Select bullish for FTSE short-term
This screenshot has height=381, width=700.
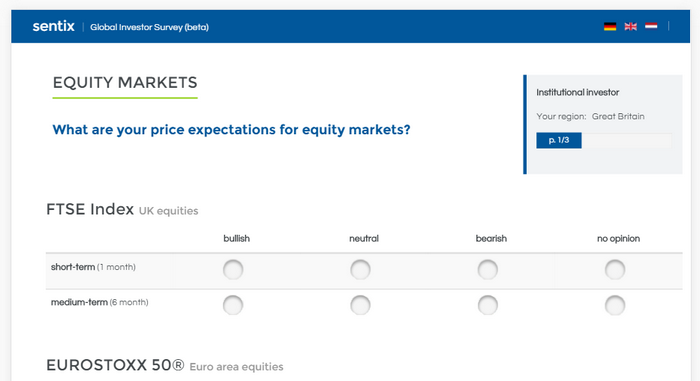[x=233, y=270]
